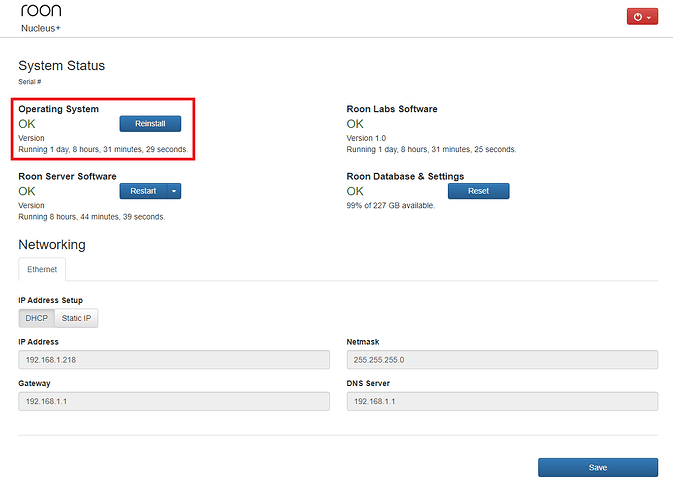The width and height of the screenshot is (673, 500).
Task: Click the roon logo
Action: (41, 10)
